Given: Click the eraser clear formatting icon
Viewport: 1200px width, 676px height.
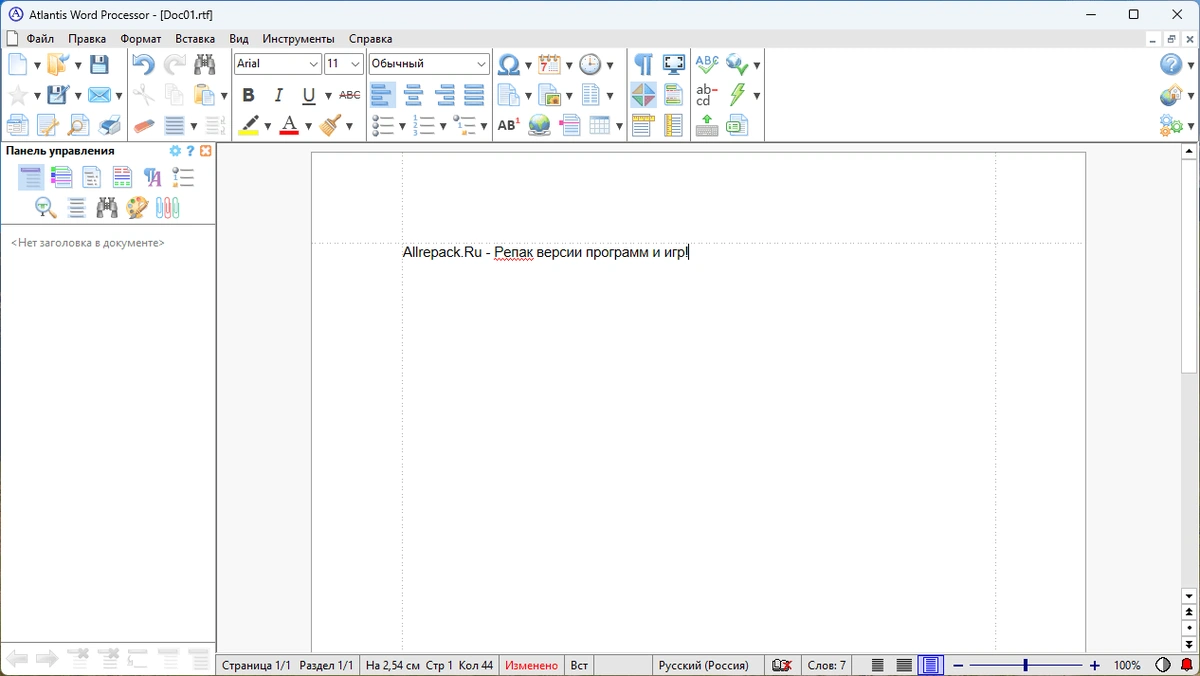Looking at the screenshot, I should (144, 125).
